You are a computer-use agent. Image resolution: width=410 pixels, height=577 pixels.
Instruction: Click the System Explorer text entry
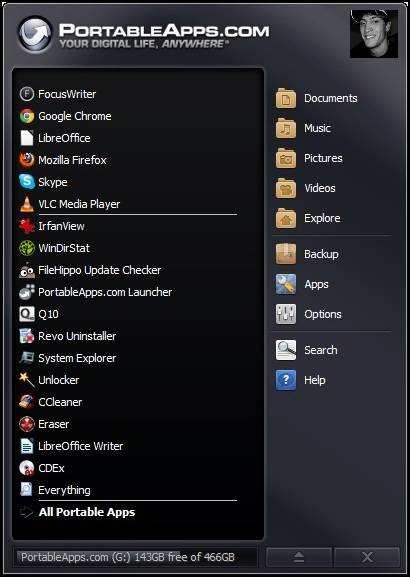click(77, 358)
